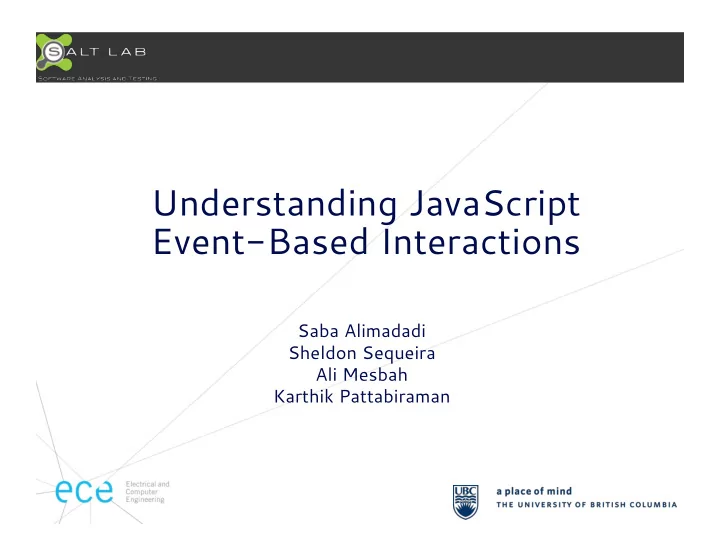Select author name 'Ali Mesbah'
The image size is (720, 557).
click(x=362, y=375)
